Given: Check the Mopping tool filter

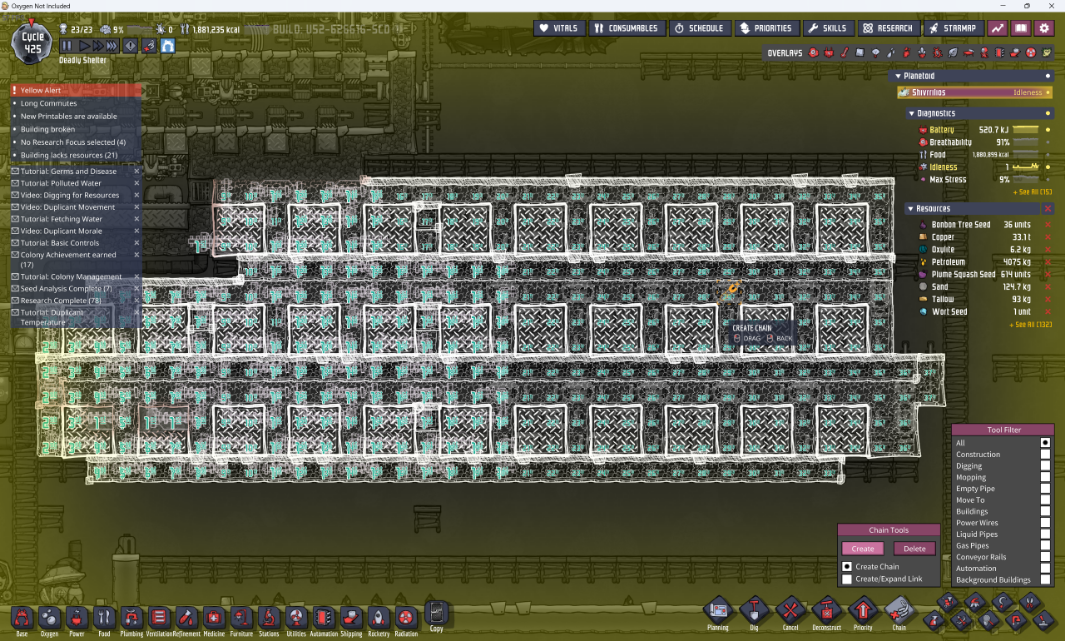Looking at the screenshot, I should (x=1045, y=477).
